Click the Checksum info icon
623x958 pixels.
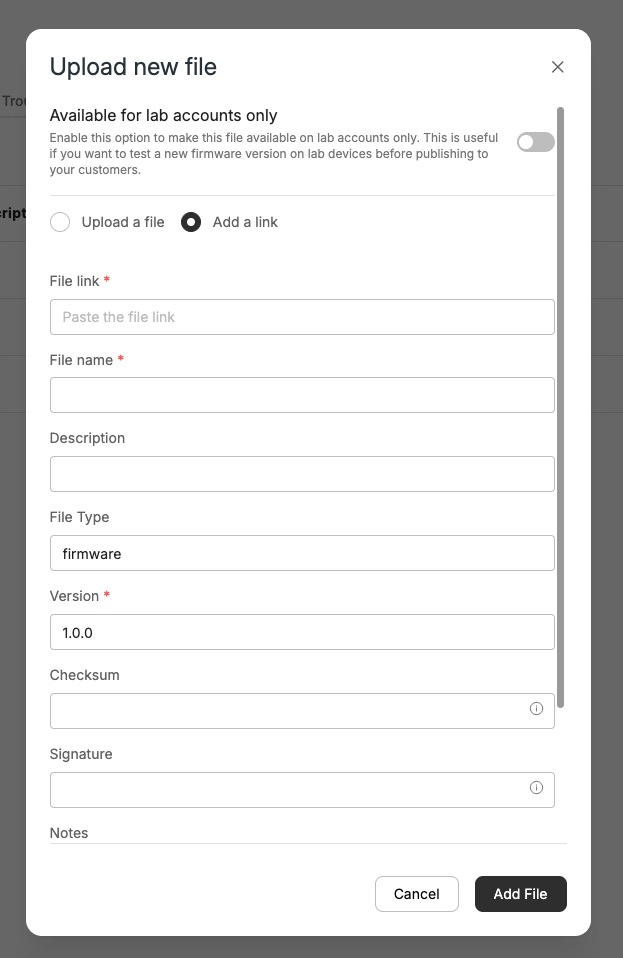pos(536,709)
